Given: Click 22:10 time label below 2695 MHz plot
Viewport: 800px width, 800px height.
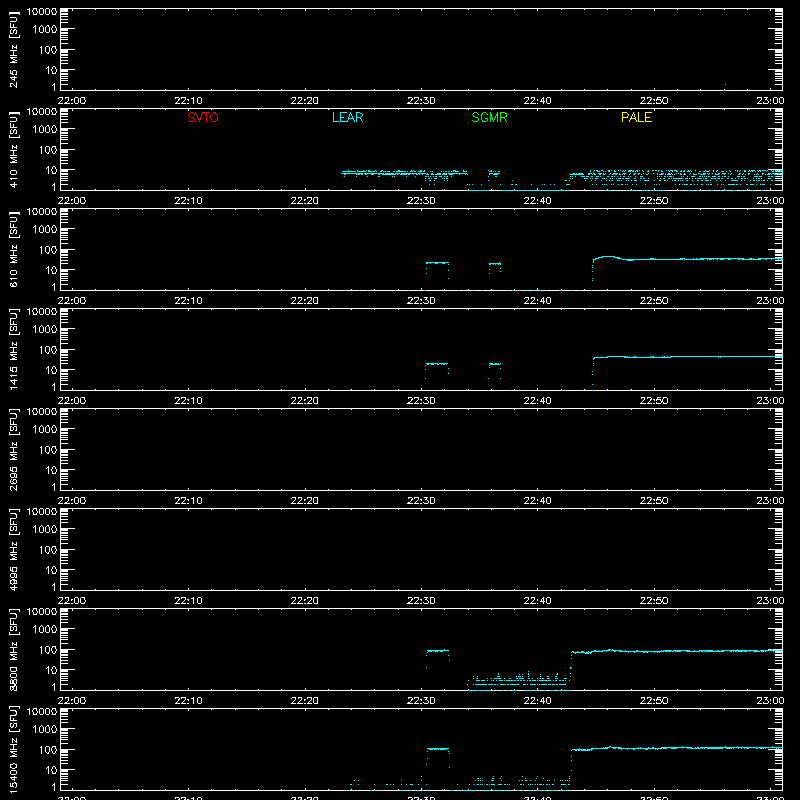Looking at the screenshot, I should 188,501.
